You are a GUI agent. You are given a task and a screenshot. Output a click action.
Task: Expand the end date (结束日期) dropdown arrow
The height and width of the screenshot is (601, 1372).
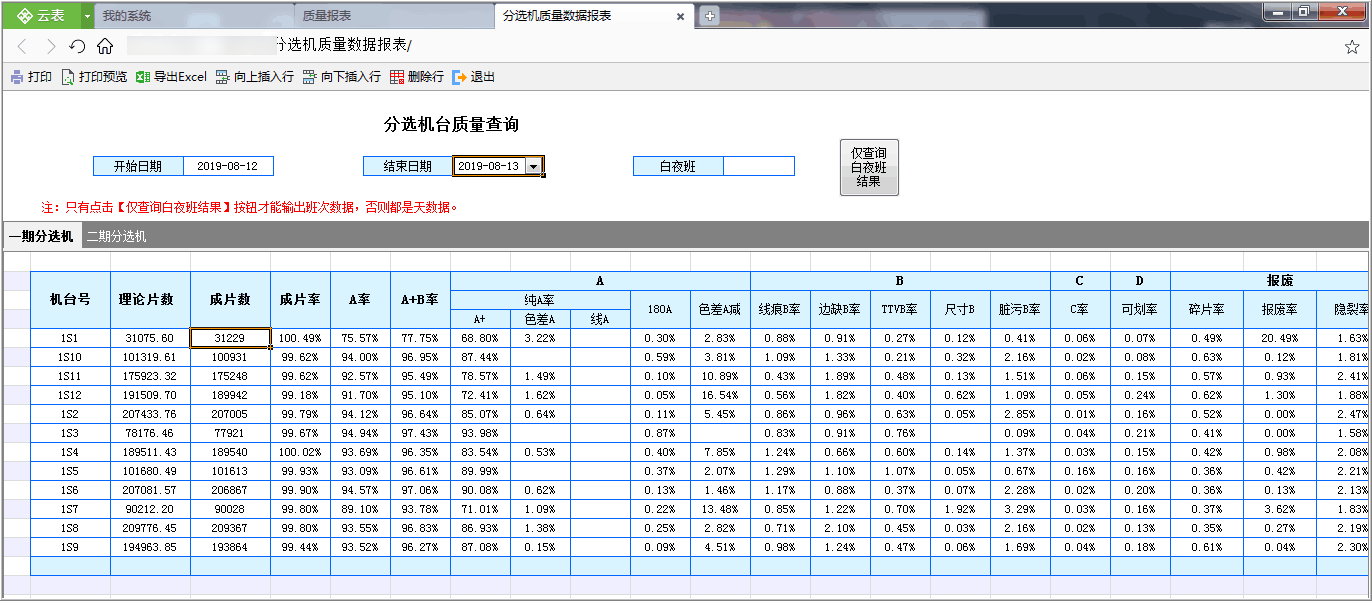pyautogui.click(x=534, y=166)
